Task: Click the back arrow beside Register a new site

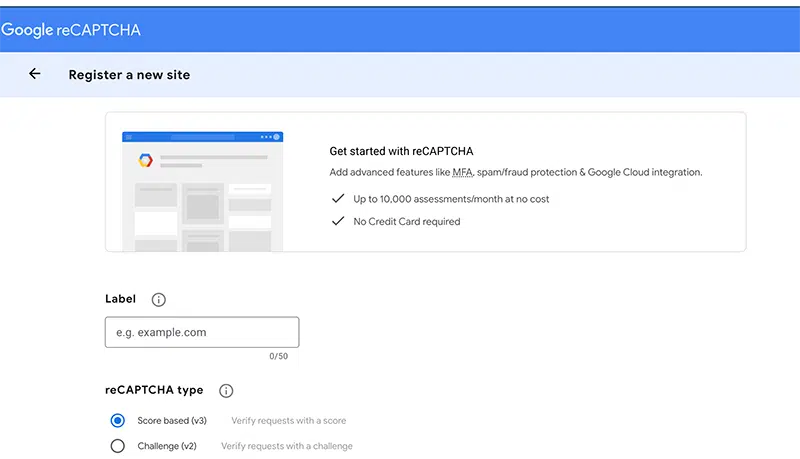Action: coord(35,74)
